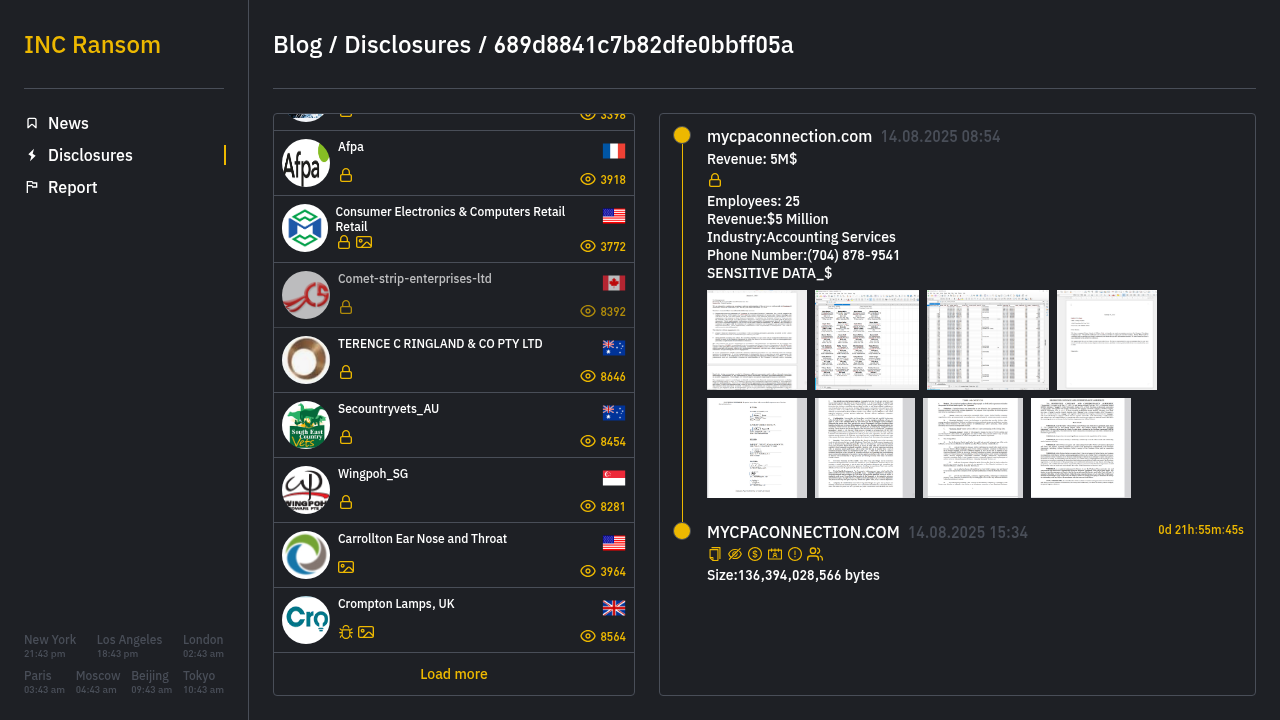
Task: Click the lock icon under Wingpoh_SG
Action: pos(346,502)
